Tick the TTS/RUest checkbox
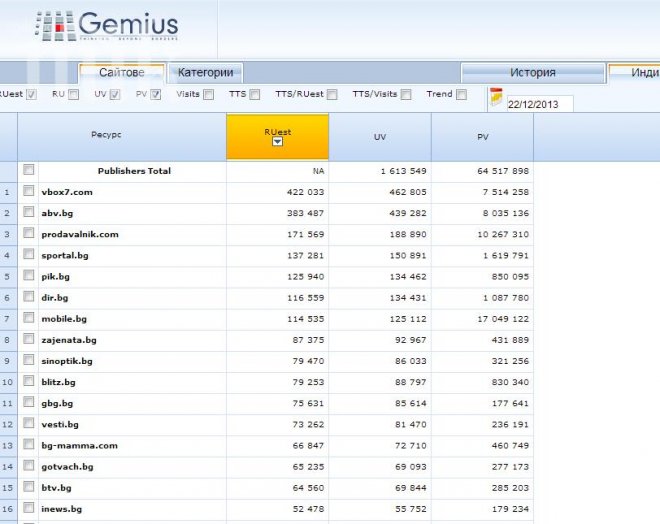 coord(332,95)
